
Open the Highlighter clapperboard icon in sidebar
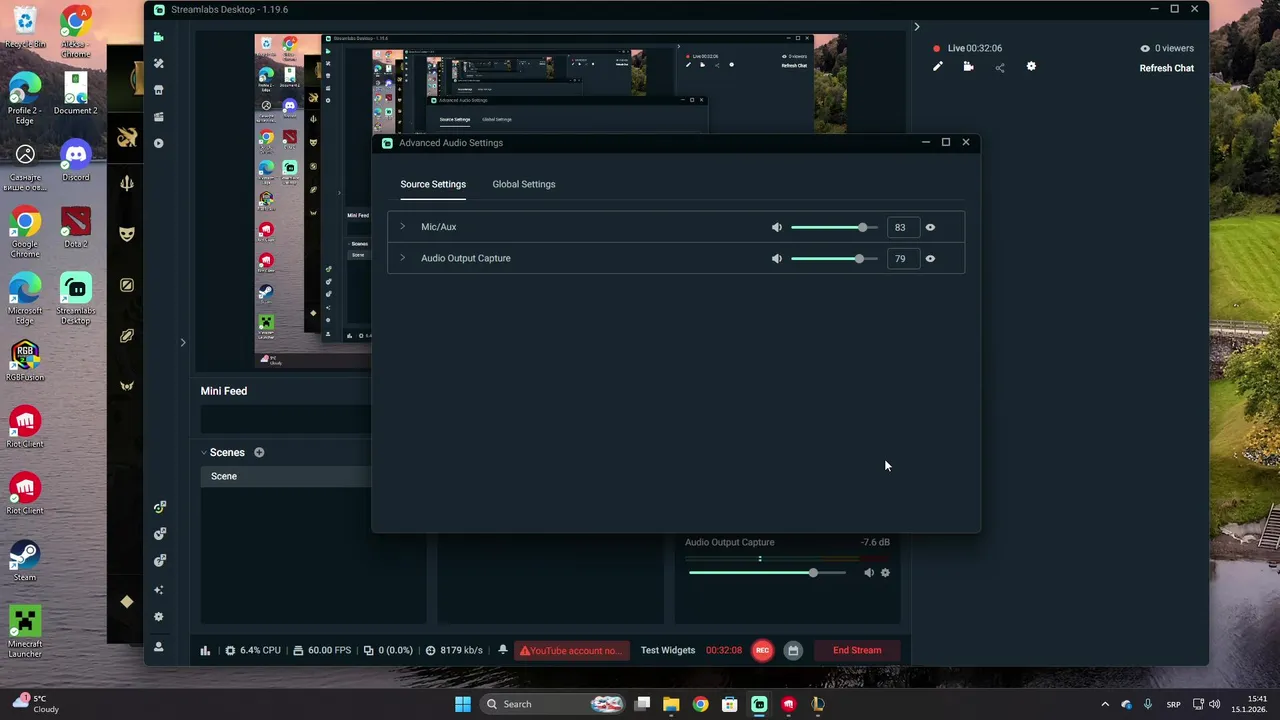pyautogui.click(x=158, y=117)
